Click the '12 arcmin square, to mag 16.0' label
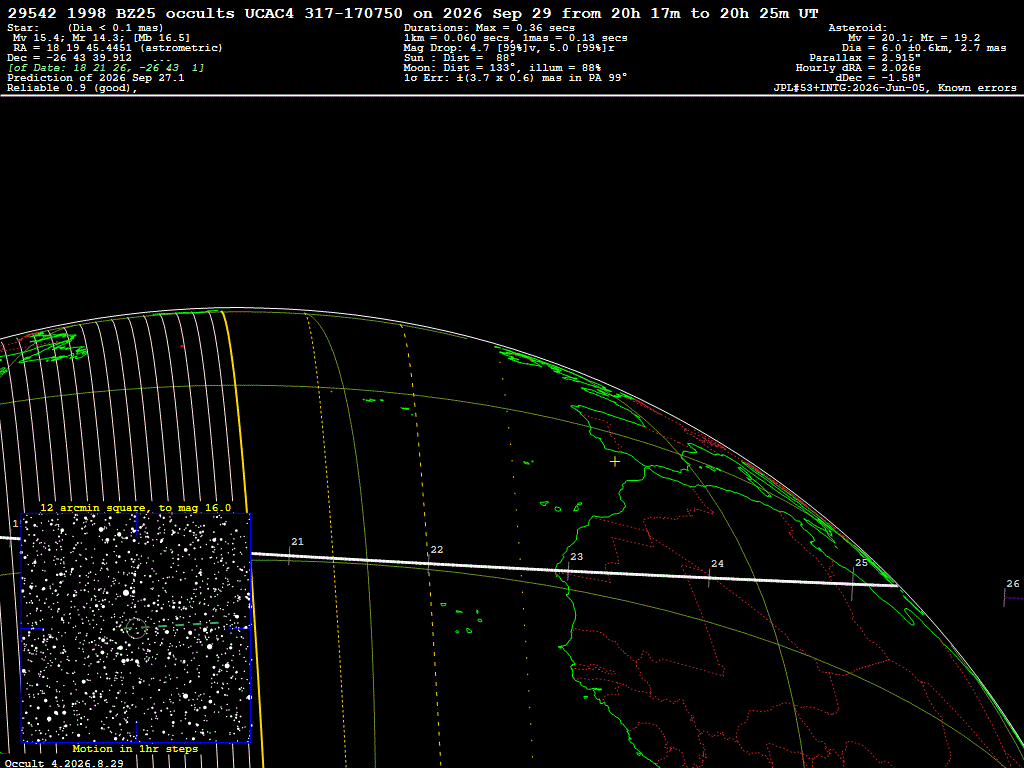Image resolution: width=1024 pixels, height=768 pixels. click(x=136, y=507)
